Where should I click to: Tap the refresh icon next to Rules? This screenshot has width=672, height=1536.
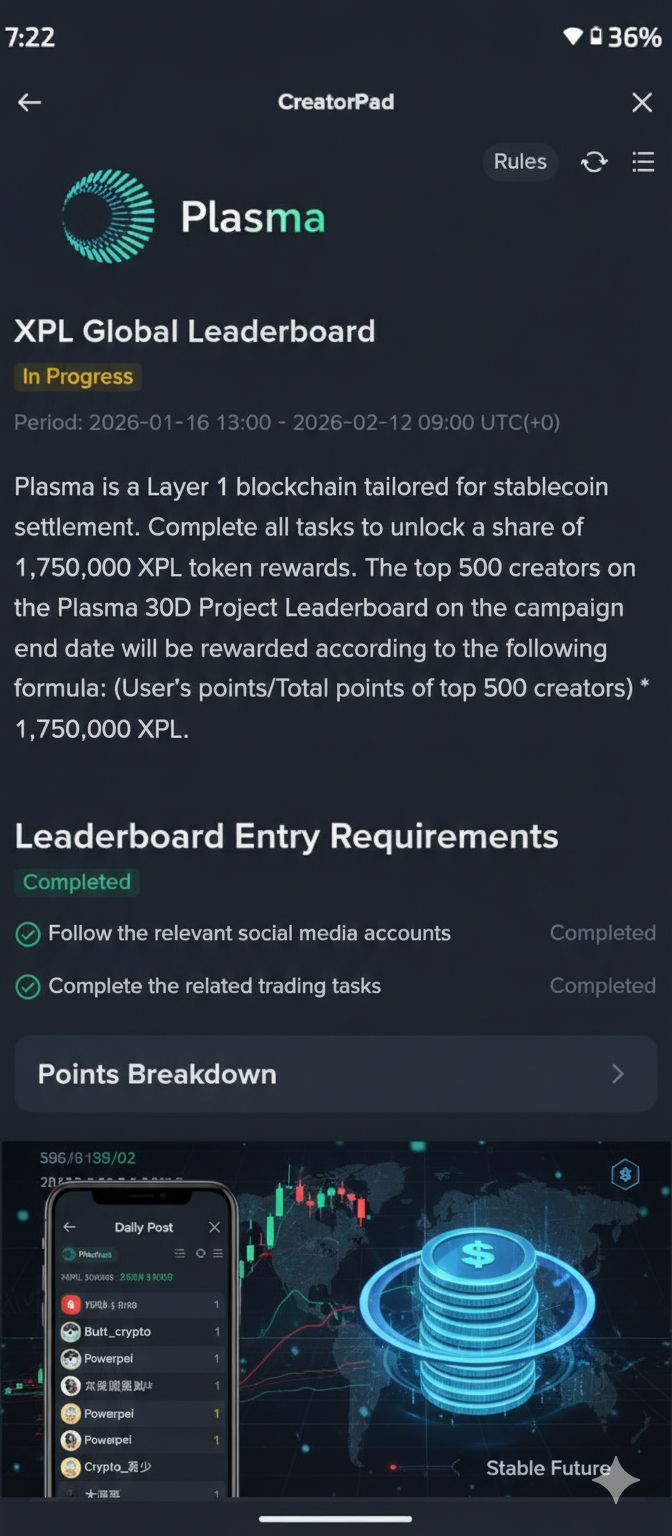click(594, 162)
